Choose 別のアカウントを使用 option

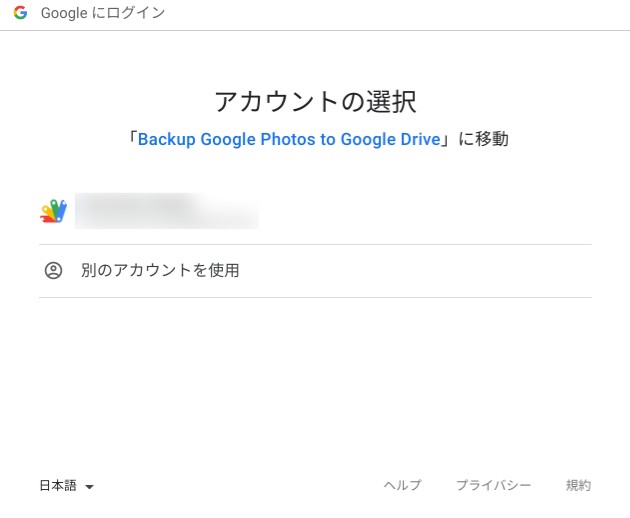coord(160,270)
